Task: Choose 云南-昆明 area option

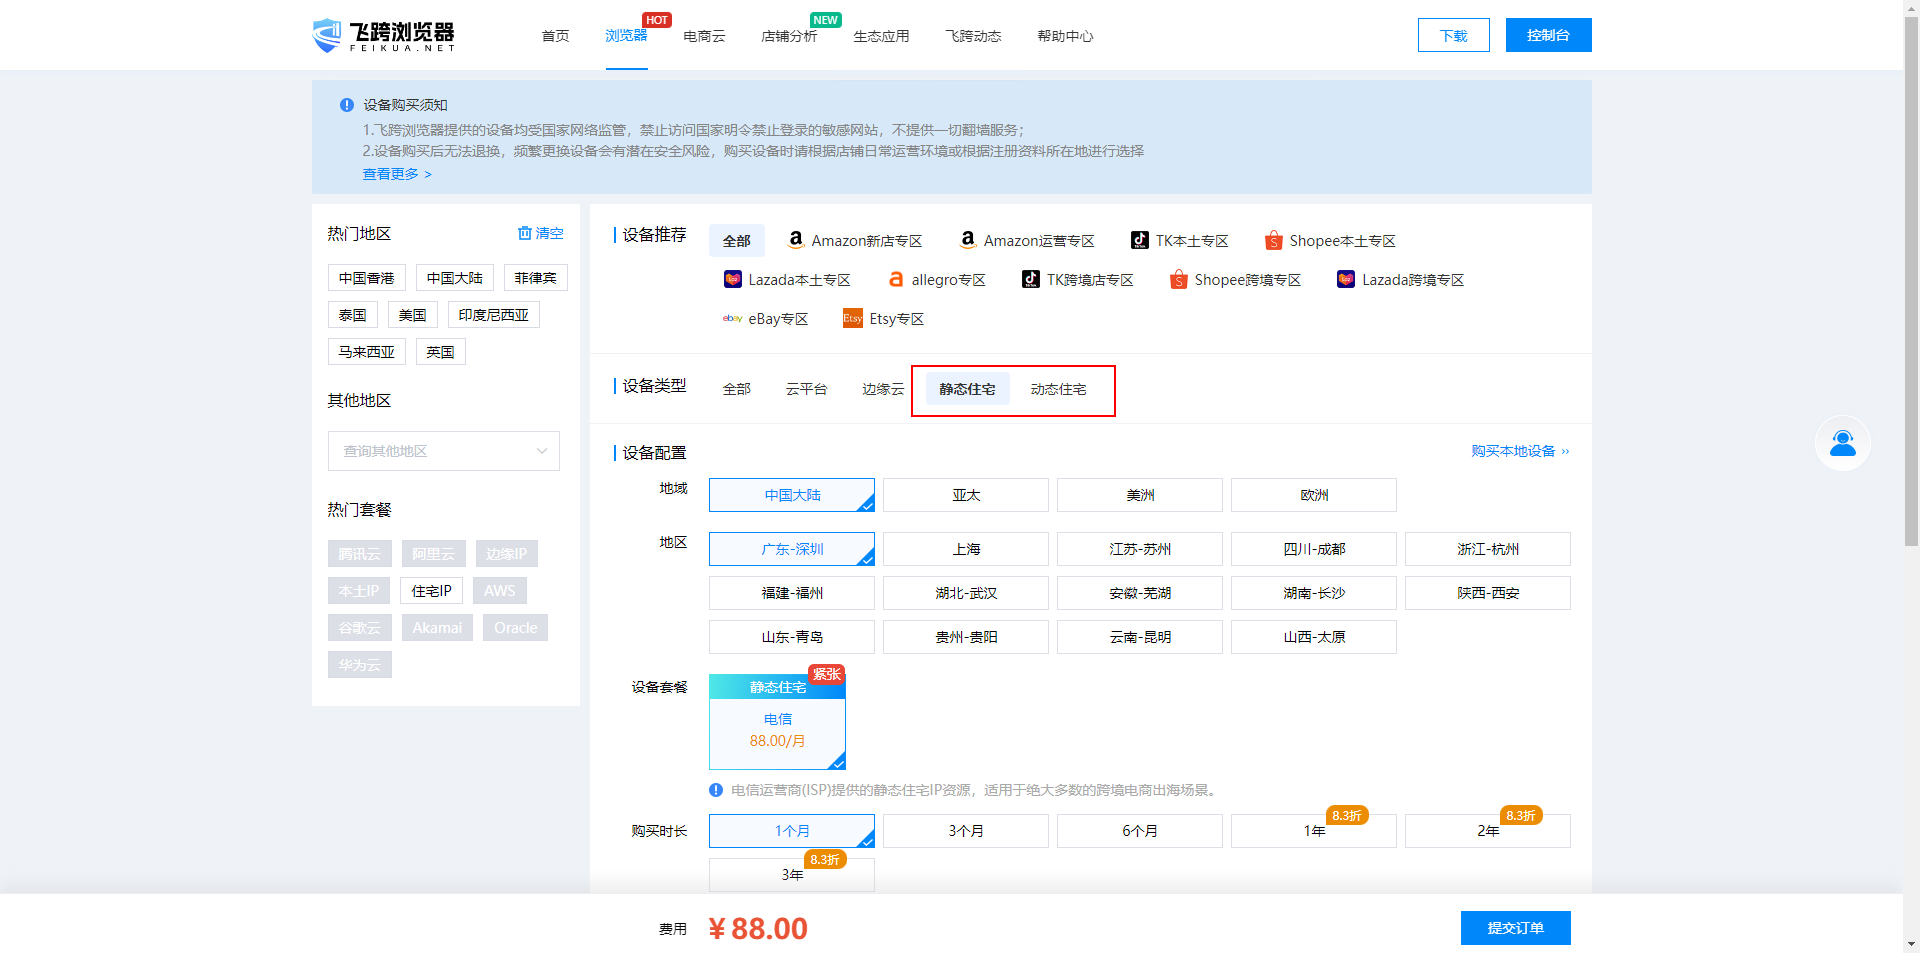Action: click(1140, 637)
